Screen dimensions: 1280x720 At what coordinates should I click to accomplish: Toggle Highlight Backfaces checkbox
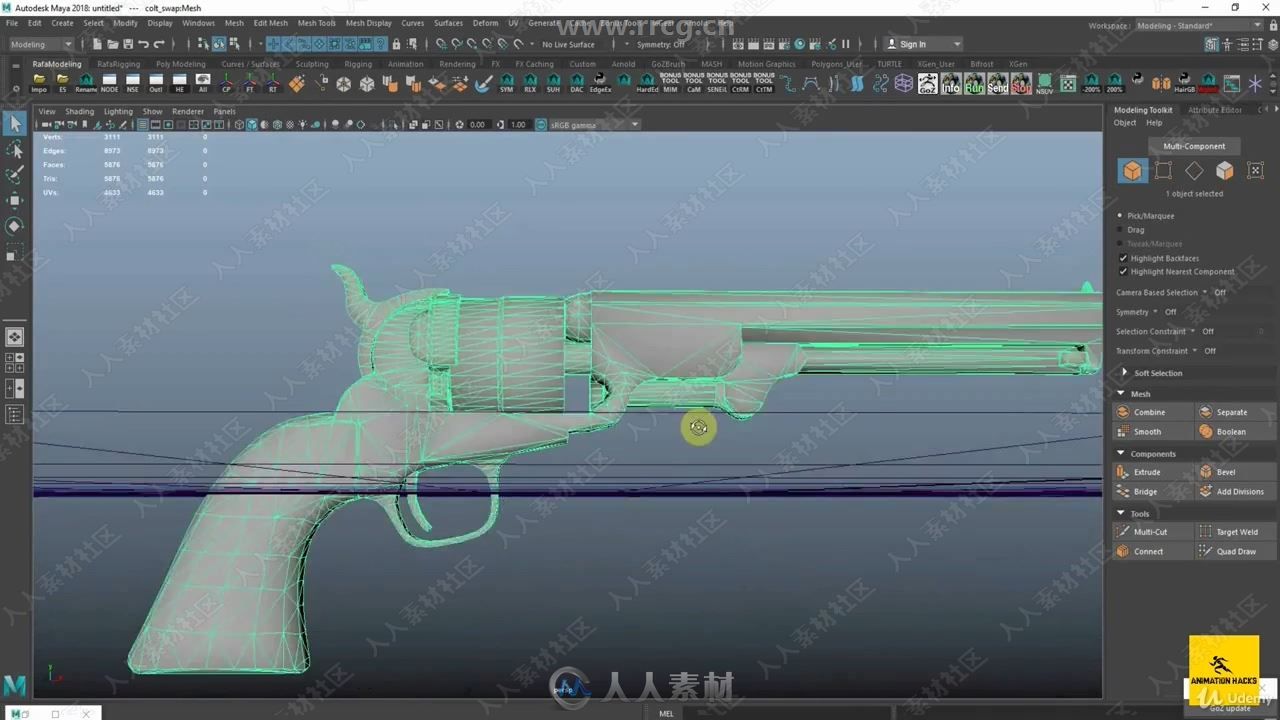pos(1123,258)
